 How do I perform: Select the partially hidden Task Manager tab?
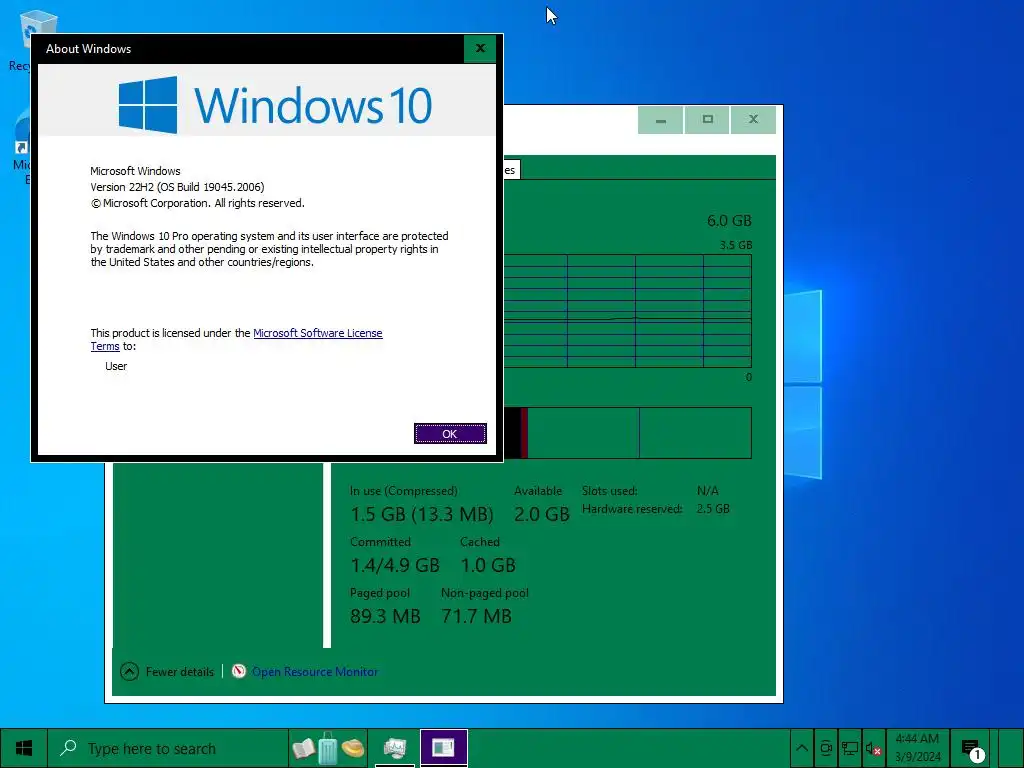point(511,170)
